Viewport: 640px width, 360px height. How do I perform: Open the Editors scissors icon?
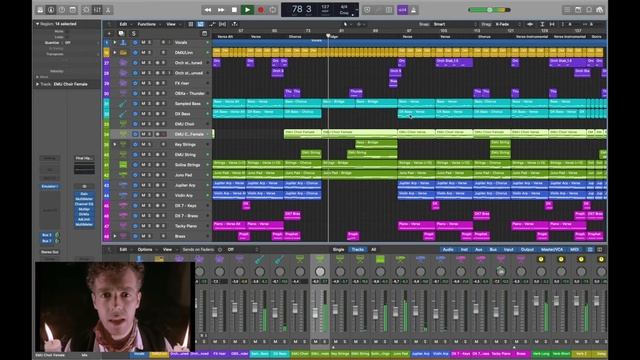click(108, 10)
